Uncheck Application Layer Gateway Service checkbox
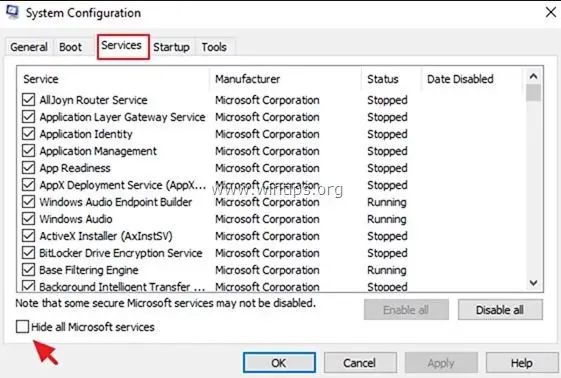 (28, 117)
